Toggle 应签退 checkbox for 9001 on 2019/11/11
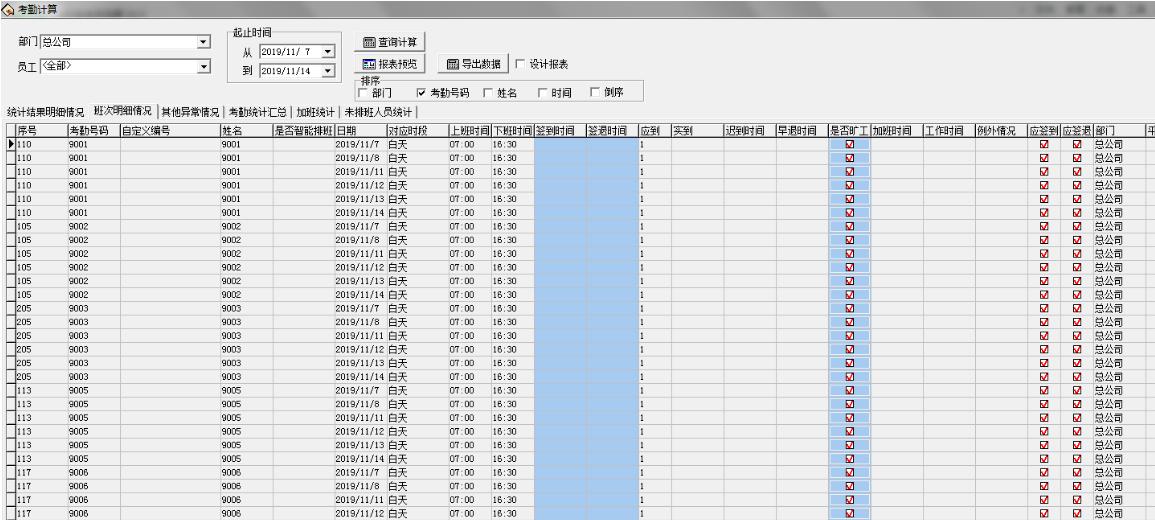The height and width of the screenshot is (520, 1155). 1077,172
